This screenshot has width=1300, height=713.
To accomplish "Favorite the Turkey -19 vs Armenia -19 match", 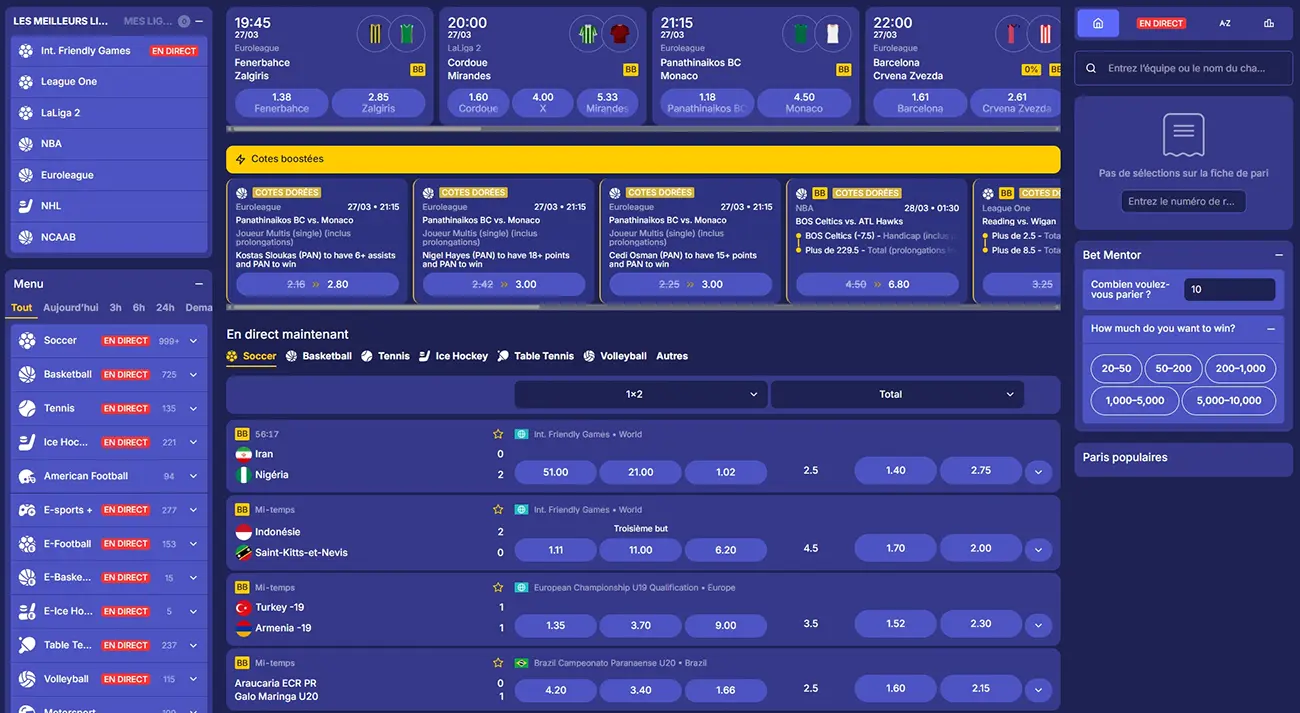I will [497, 587].
